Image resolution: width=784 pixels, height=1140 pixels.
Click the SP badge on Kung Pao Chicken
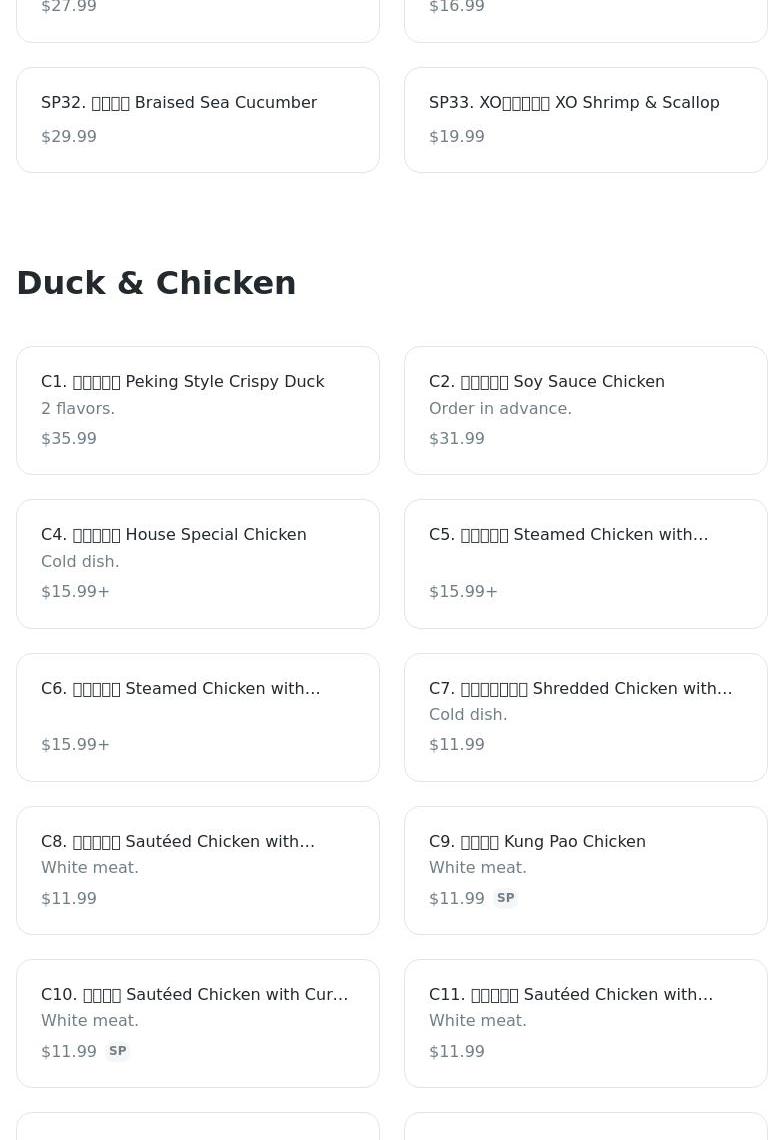pos(505,898)
